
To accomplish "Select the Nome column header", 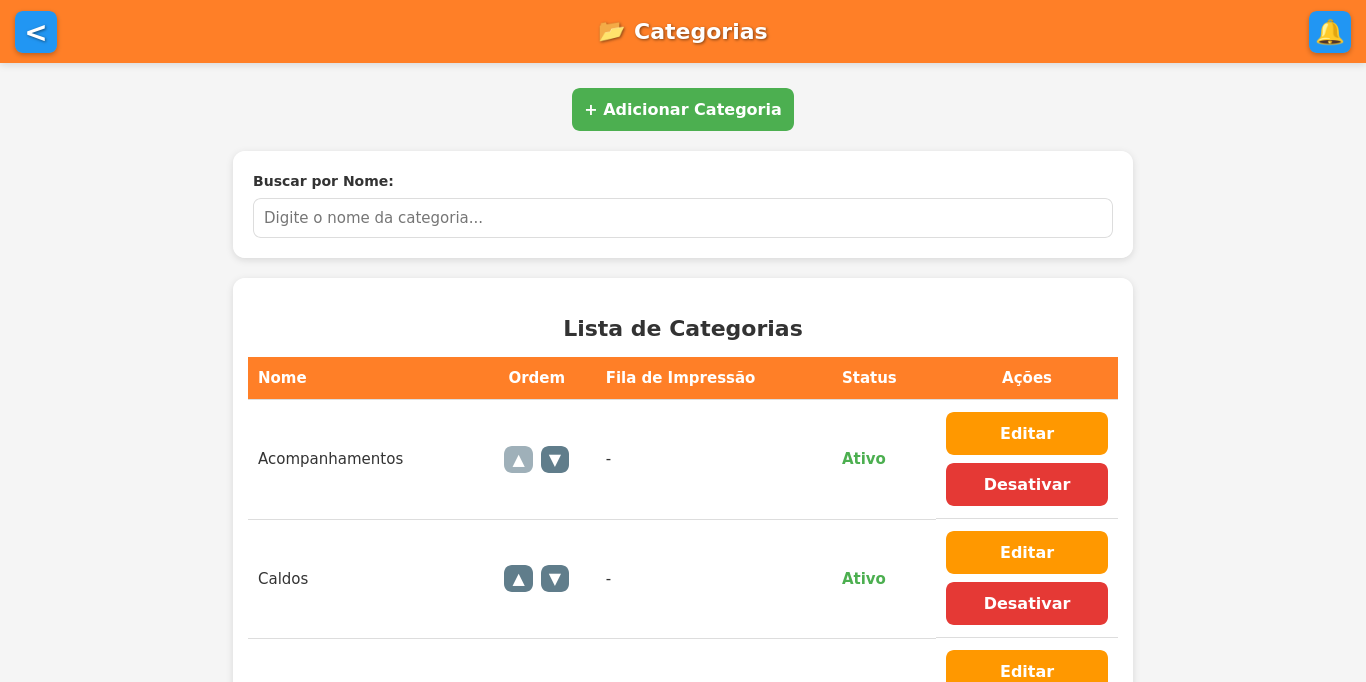I will (x=282, y=377).
